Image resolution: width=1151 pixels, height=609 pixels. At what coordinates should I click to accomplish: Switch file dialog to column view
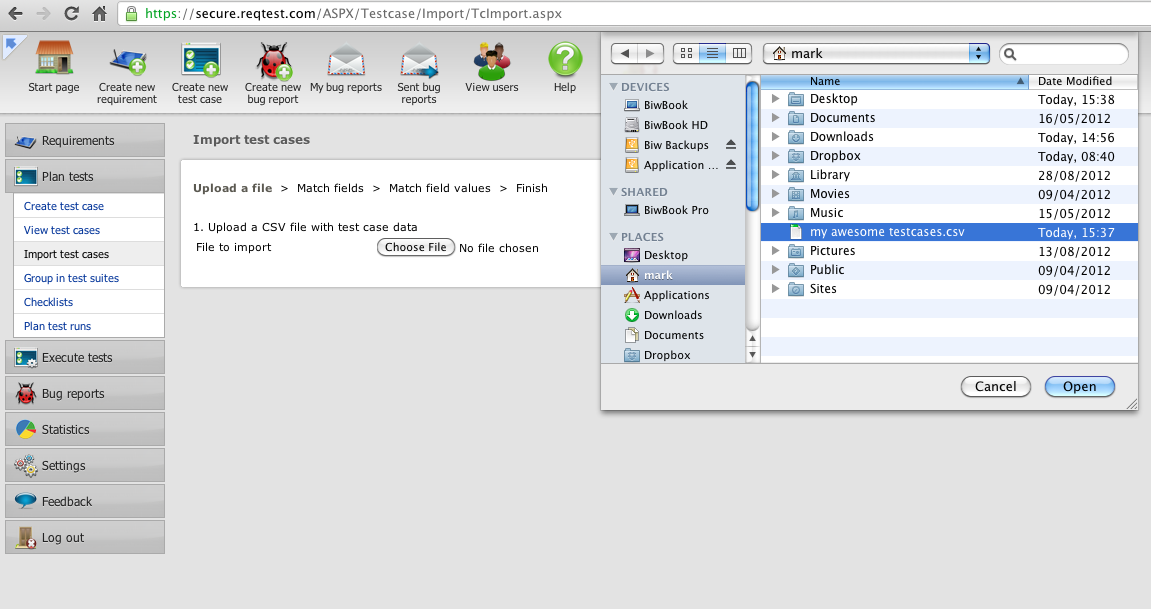coord(739,53)
